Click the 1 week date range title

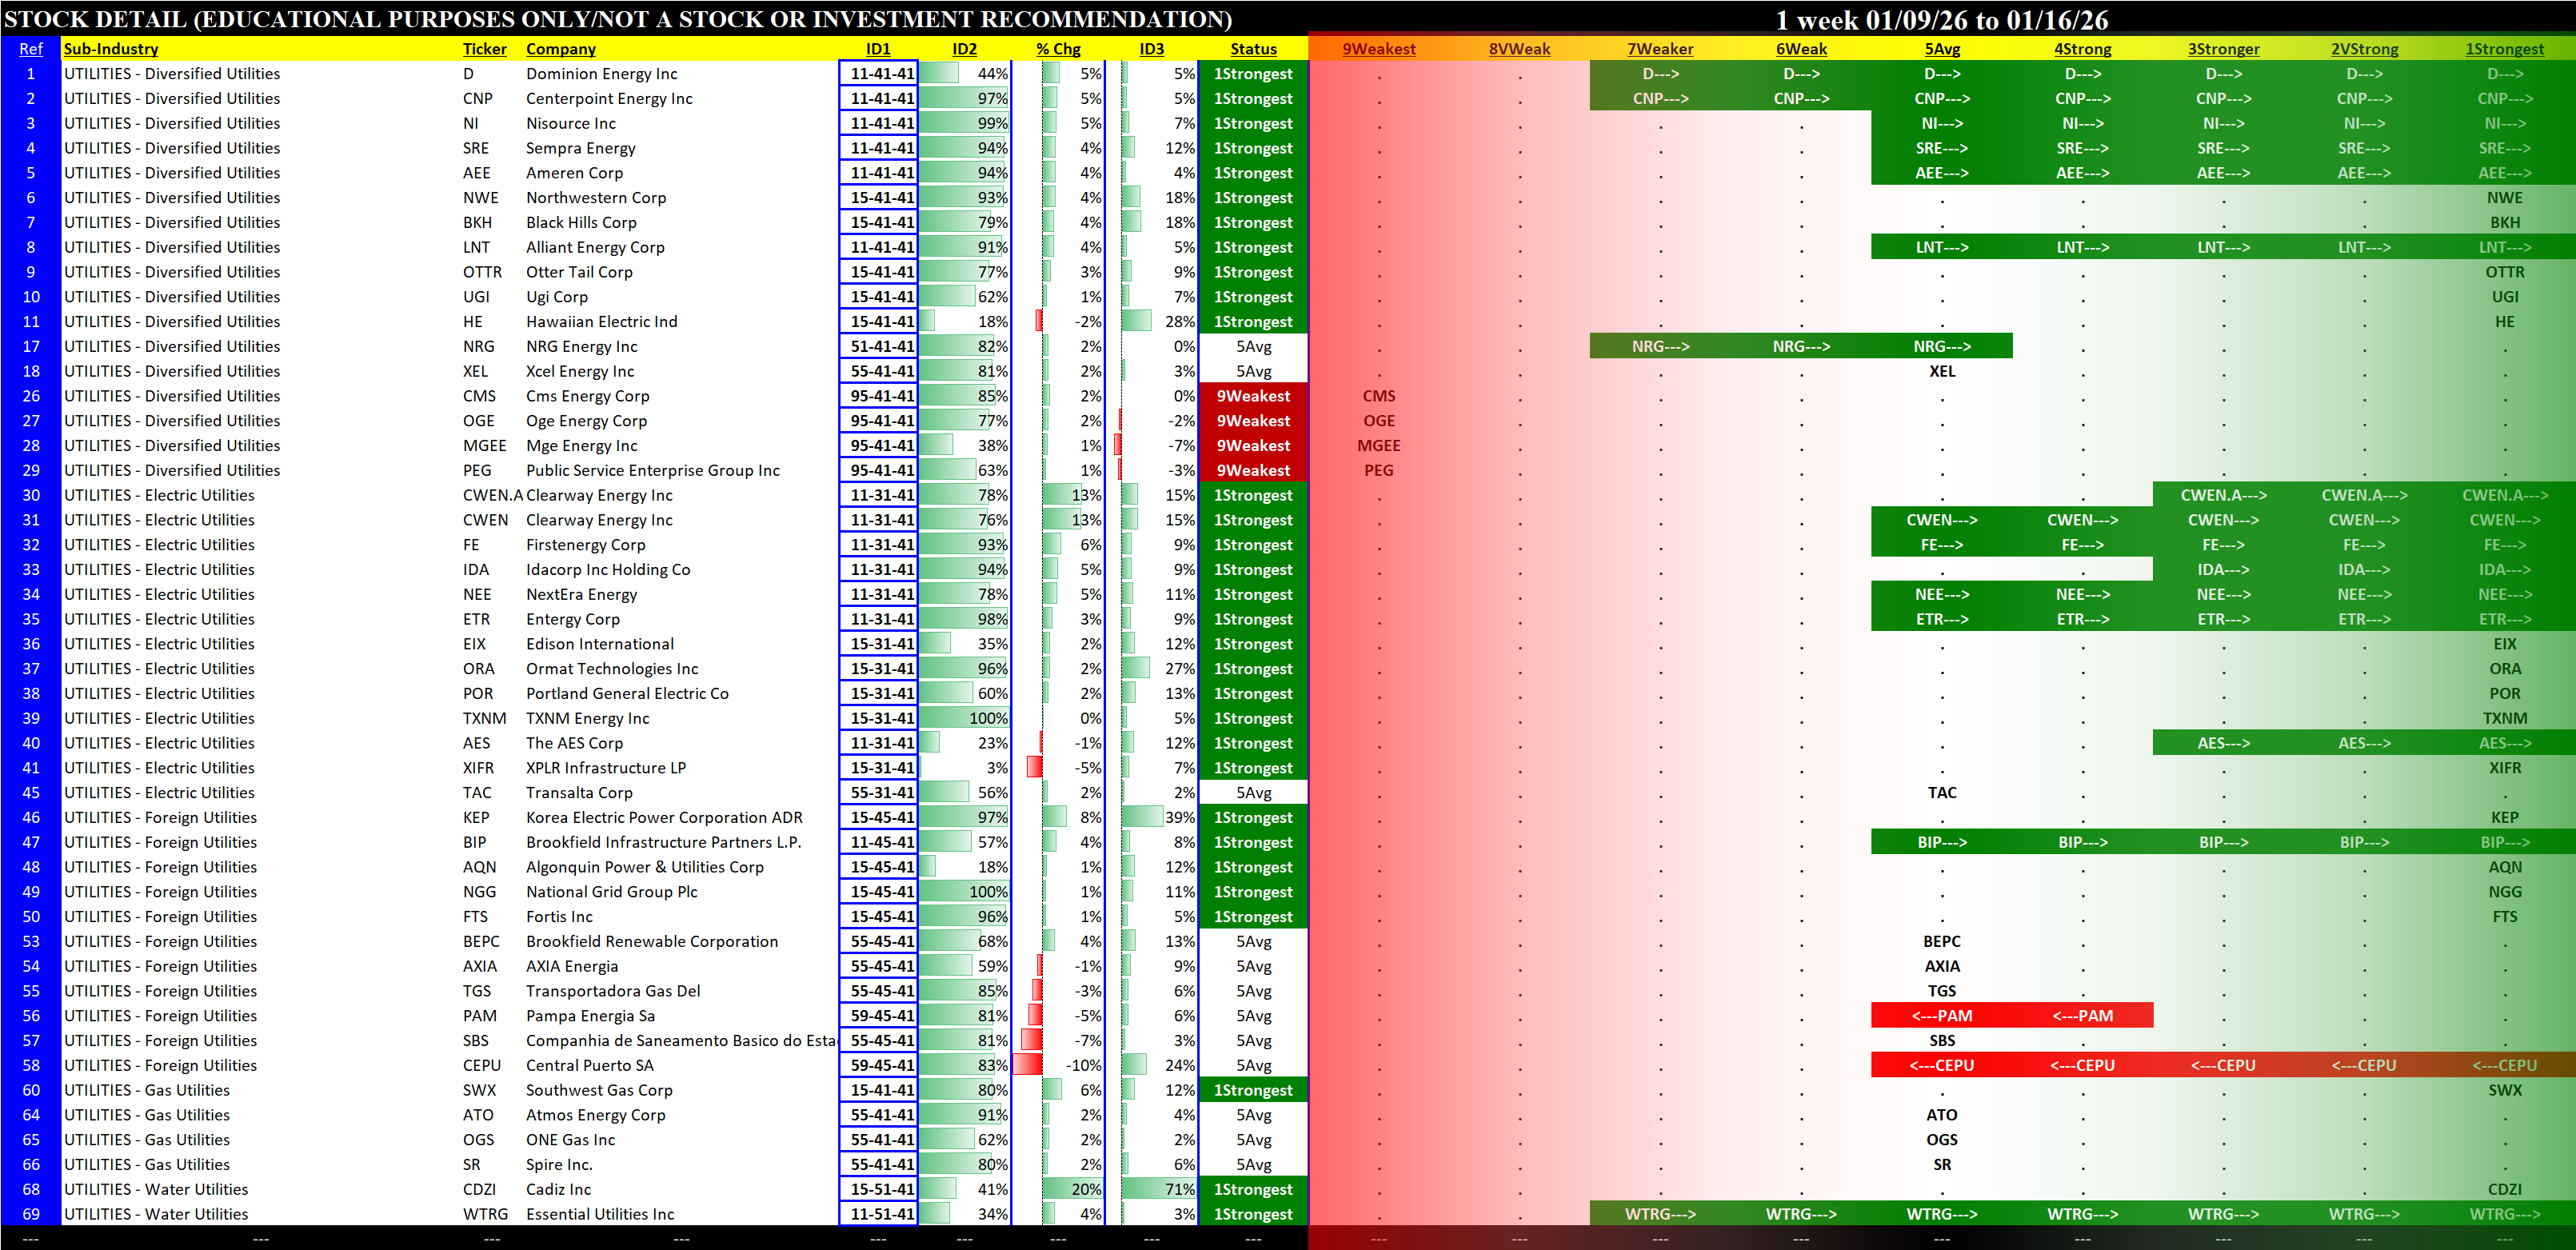(x=1941, y=19)
